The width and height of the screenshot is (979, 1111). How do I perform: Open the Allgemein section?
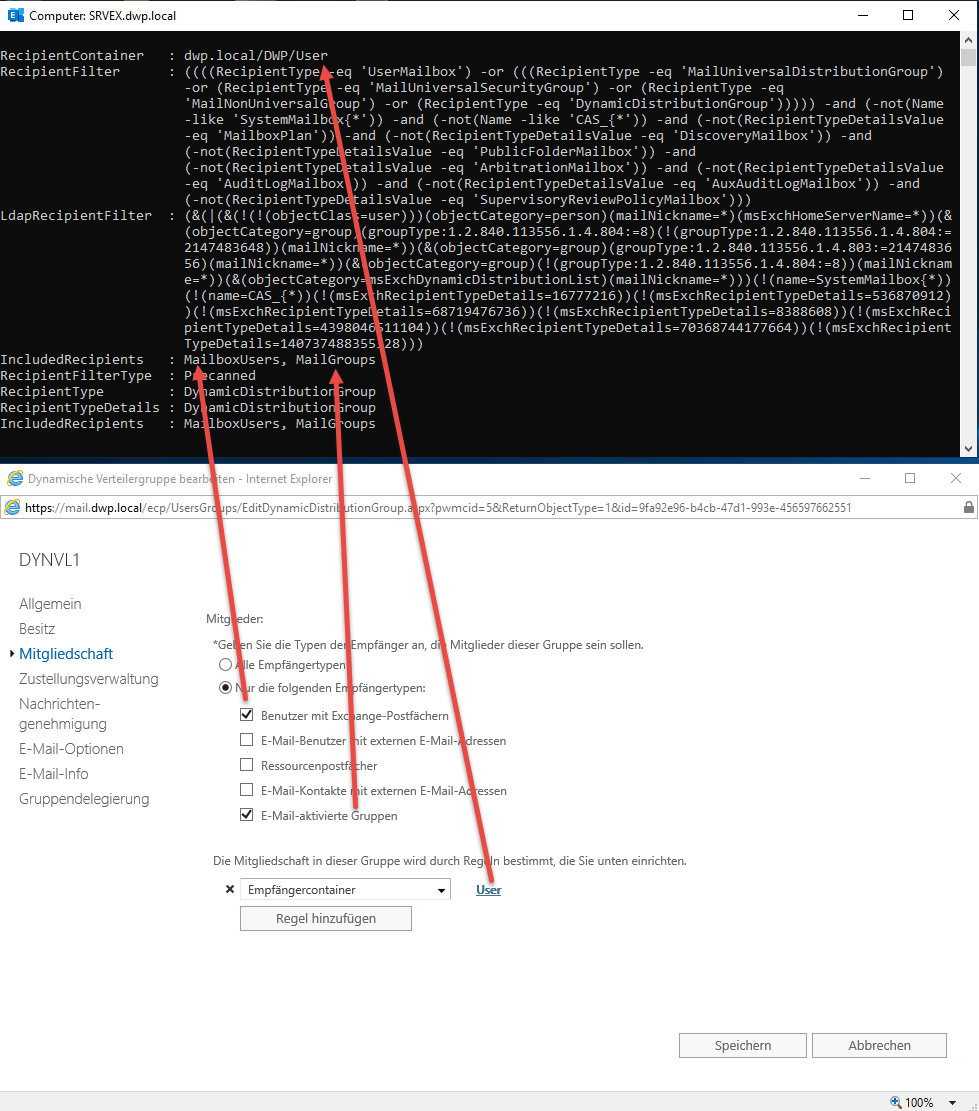click(x=50, y=604)
